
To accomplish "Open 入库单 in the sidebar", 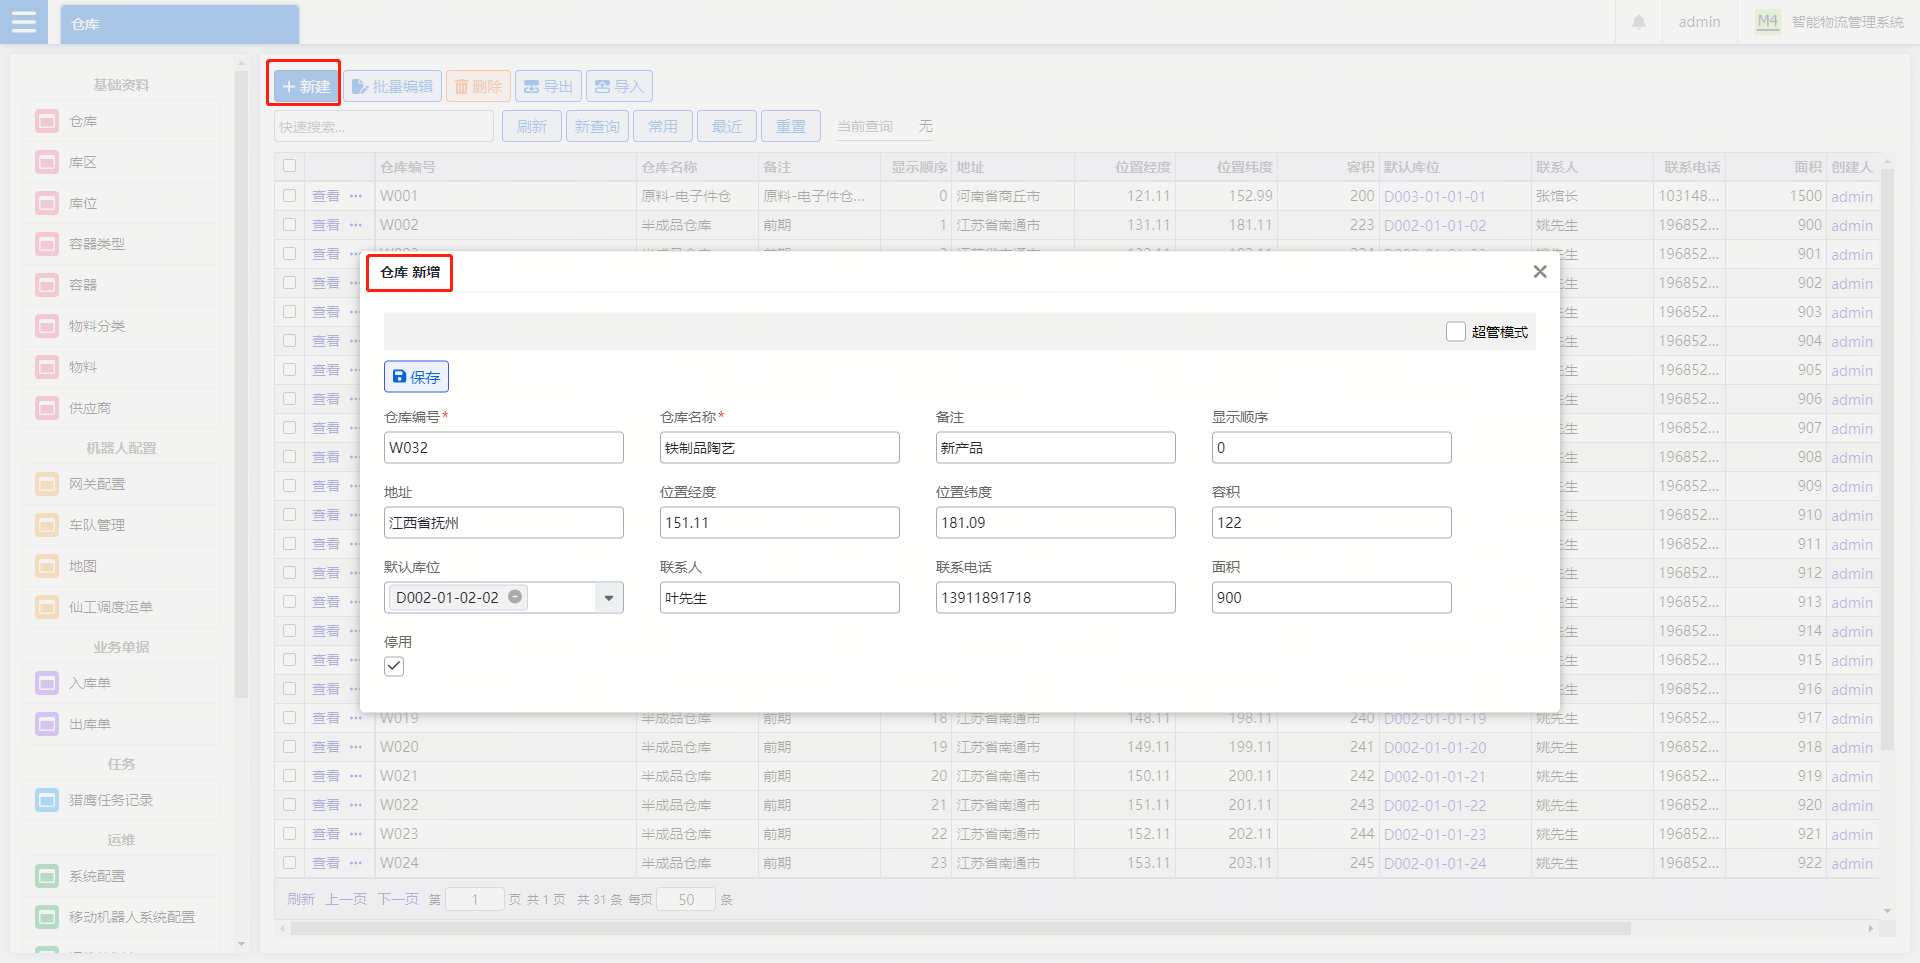I will point(121,683).
